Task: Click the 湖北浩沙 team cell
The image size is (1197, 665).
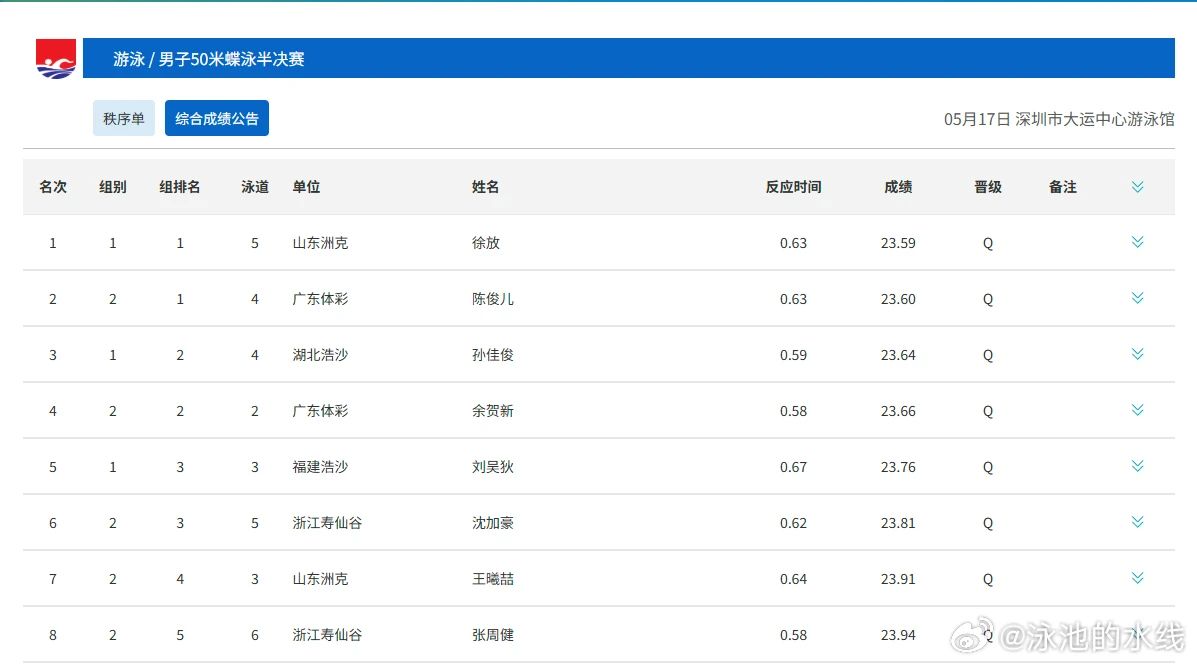Action: click(321, 355)
